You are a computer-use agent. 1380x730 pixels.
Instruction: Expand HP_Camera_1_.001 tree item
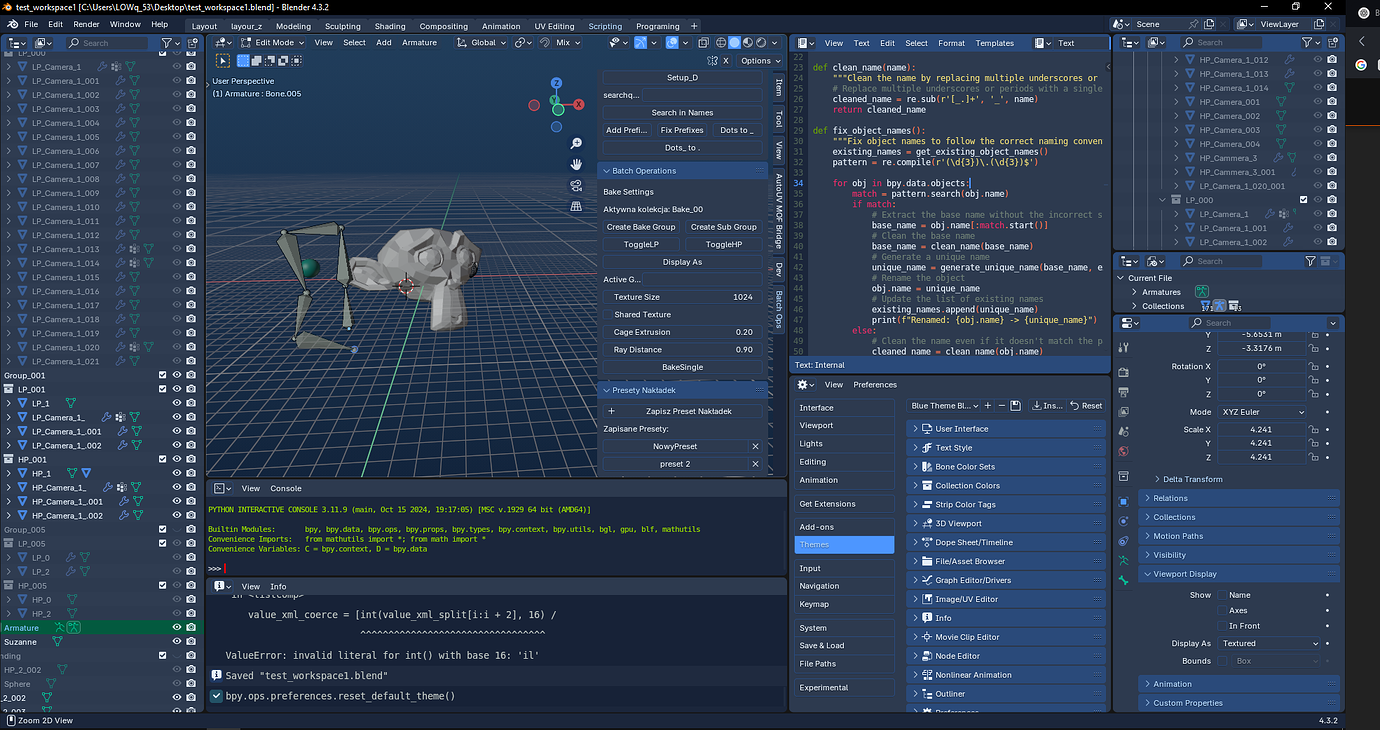pyautogui.click(x=9, y=501)
